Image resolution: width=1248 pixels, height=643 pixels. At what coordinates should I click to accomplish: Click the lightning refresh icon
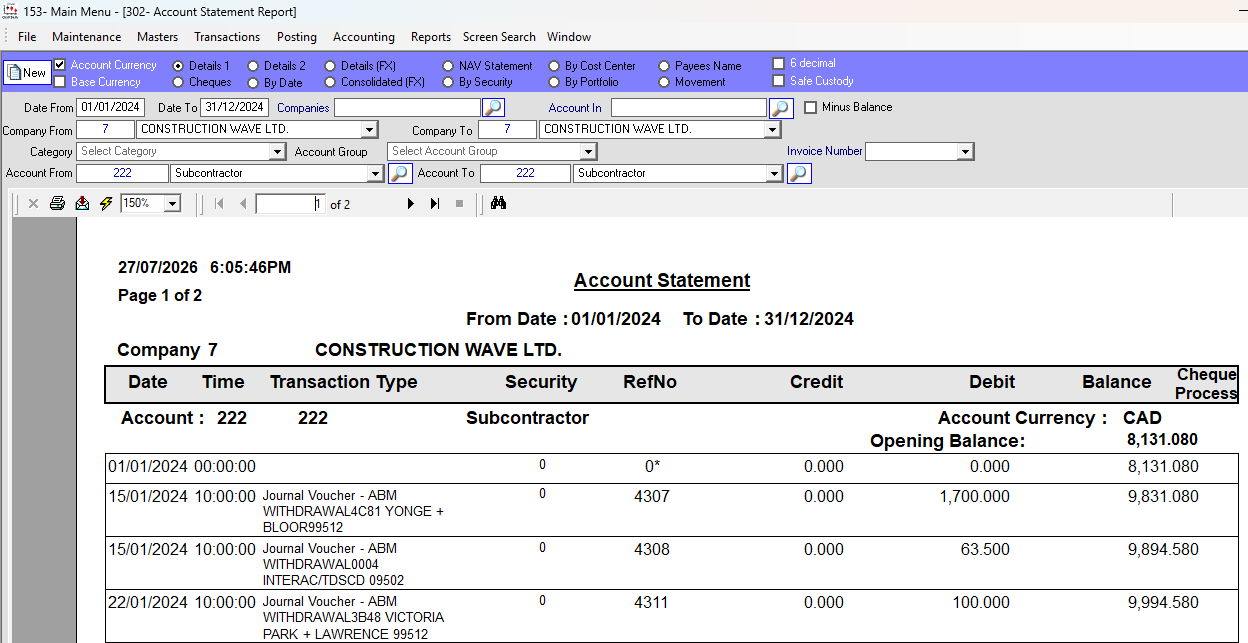(x=106, y=203)
